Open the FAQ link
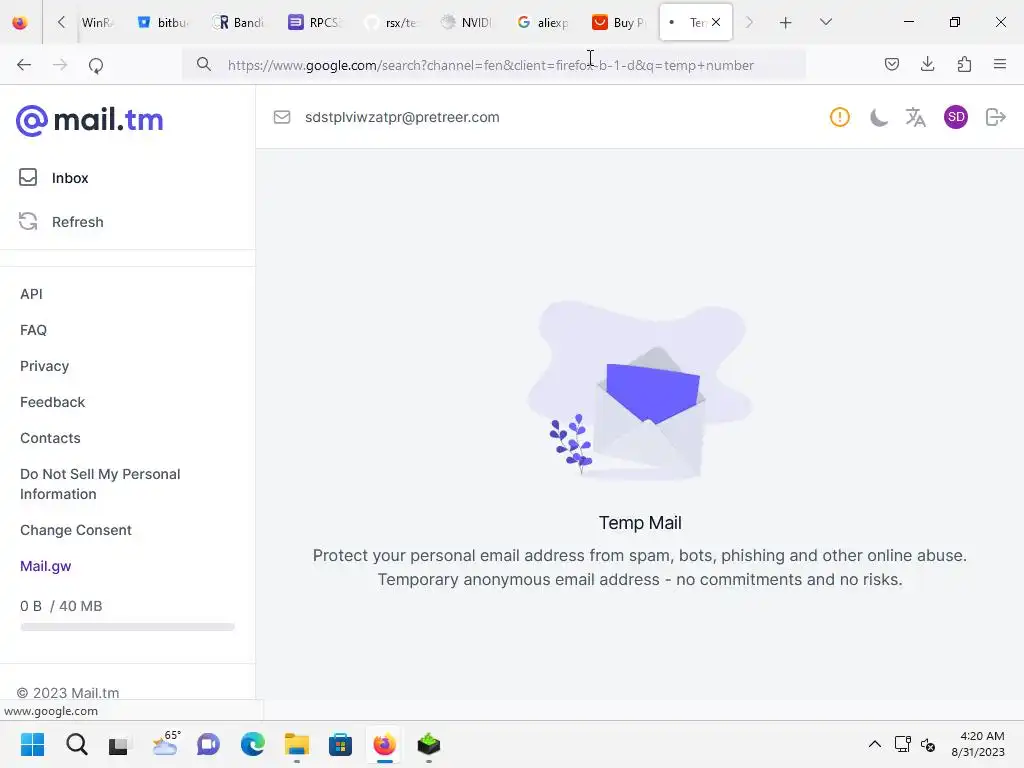The width and height of the screenshot is (1024, 768). (33, 330)
